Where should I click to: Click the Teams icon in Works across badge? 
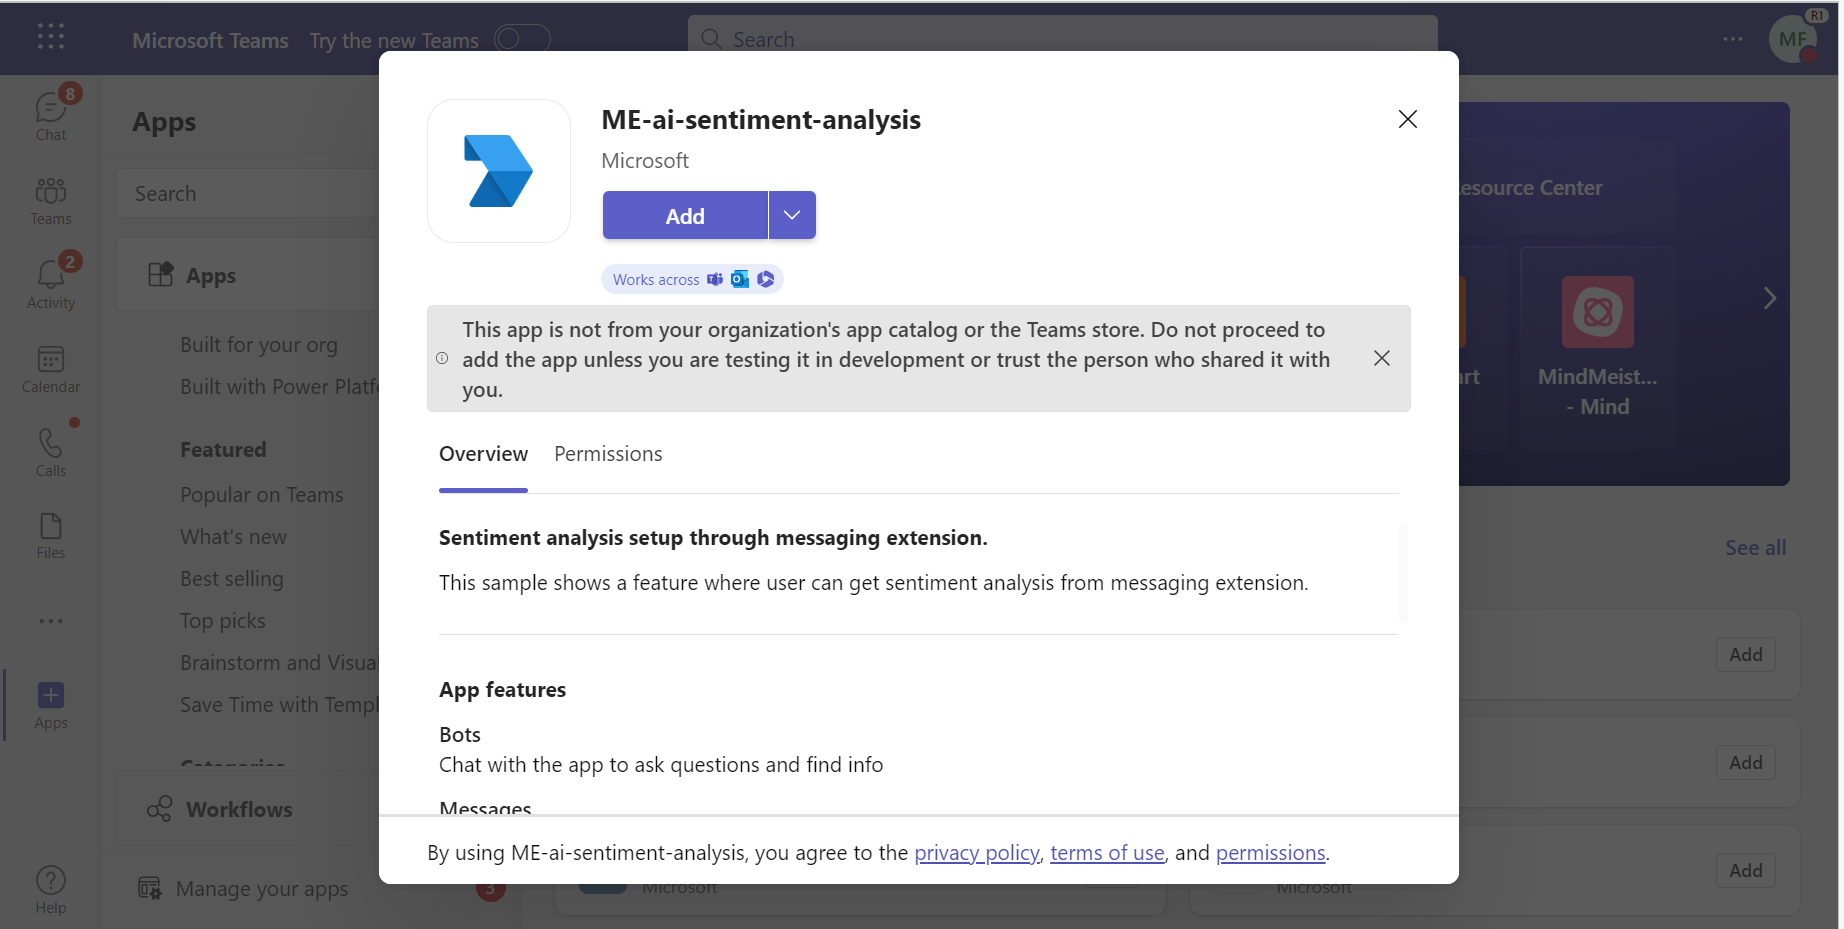pyautogui.click(x=715, y=279)
